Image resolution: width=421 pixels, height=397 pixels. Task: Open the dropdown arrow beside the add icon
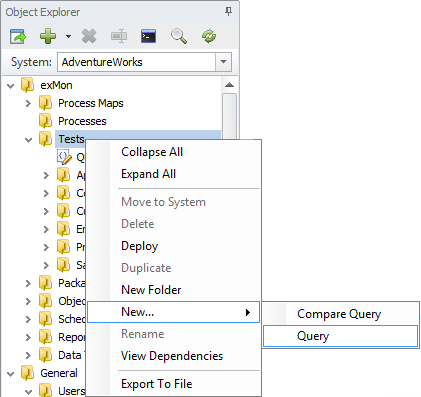click(68, 36)
